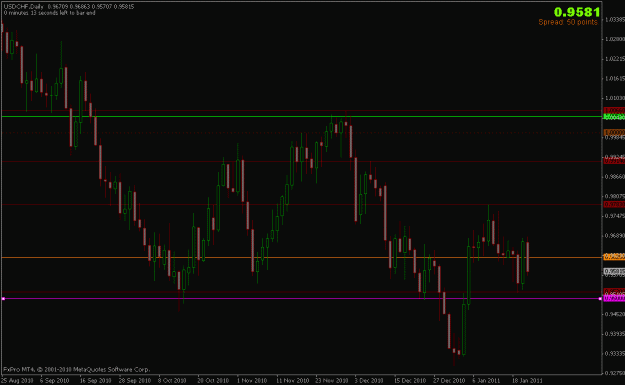The image size is (625, 385).
Task: Select dark red line just above green line
Action: (x=301, y=110)
